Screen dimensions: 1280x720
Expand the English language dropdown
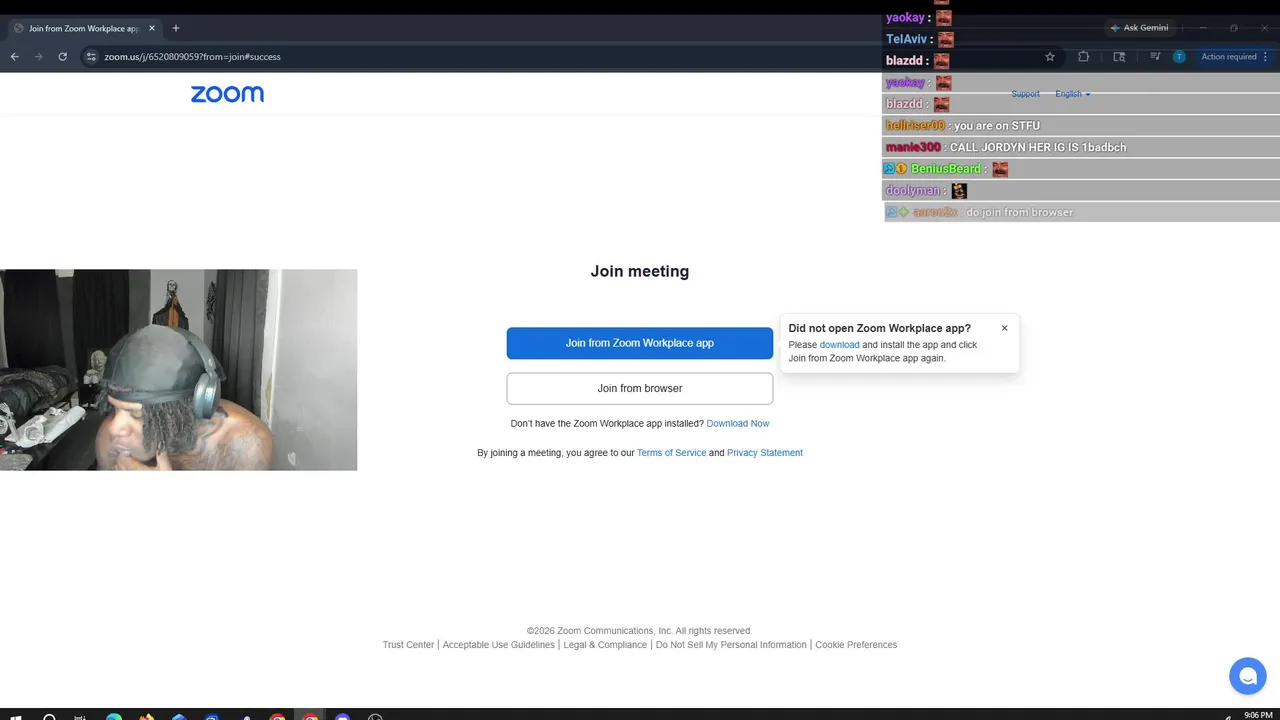coord(1072,94)
